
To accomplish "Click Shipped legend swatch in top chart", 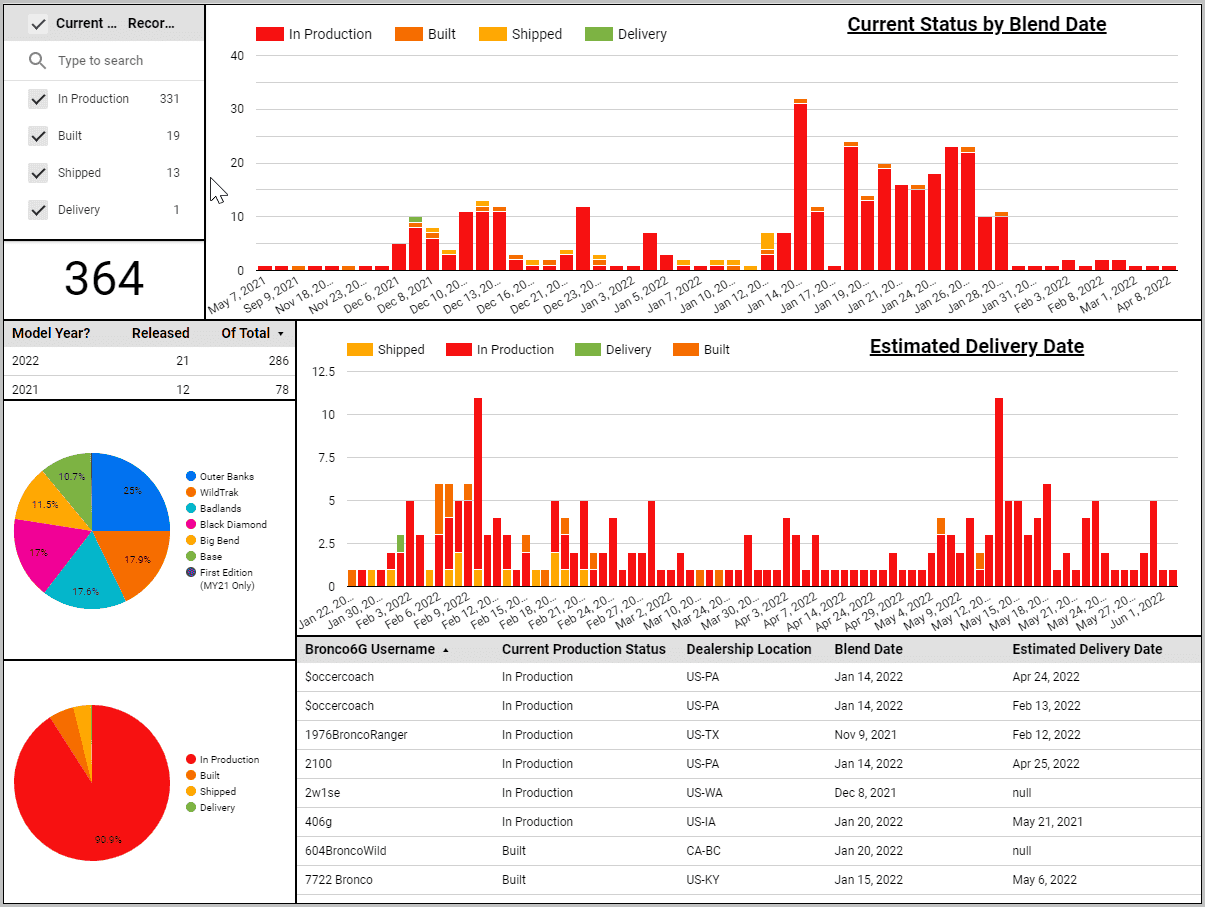I will click(493, 34).
